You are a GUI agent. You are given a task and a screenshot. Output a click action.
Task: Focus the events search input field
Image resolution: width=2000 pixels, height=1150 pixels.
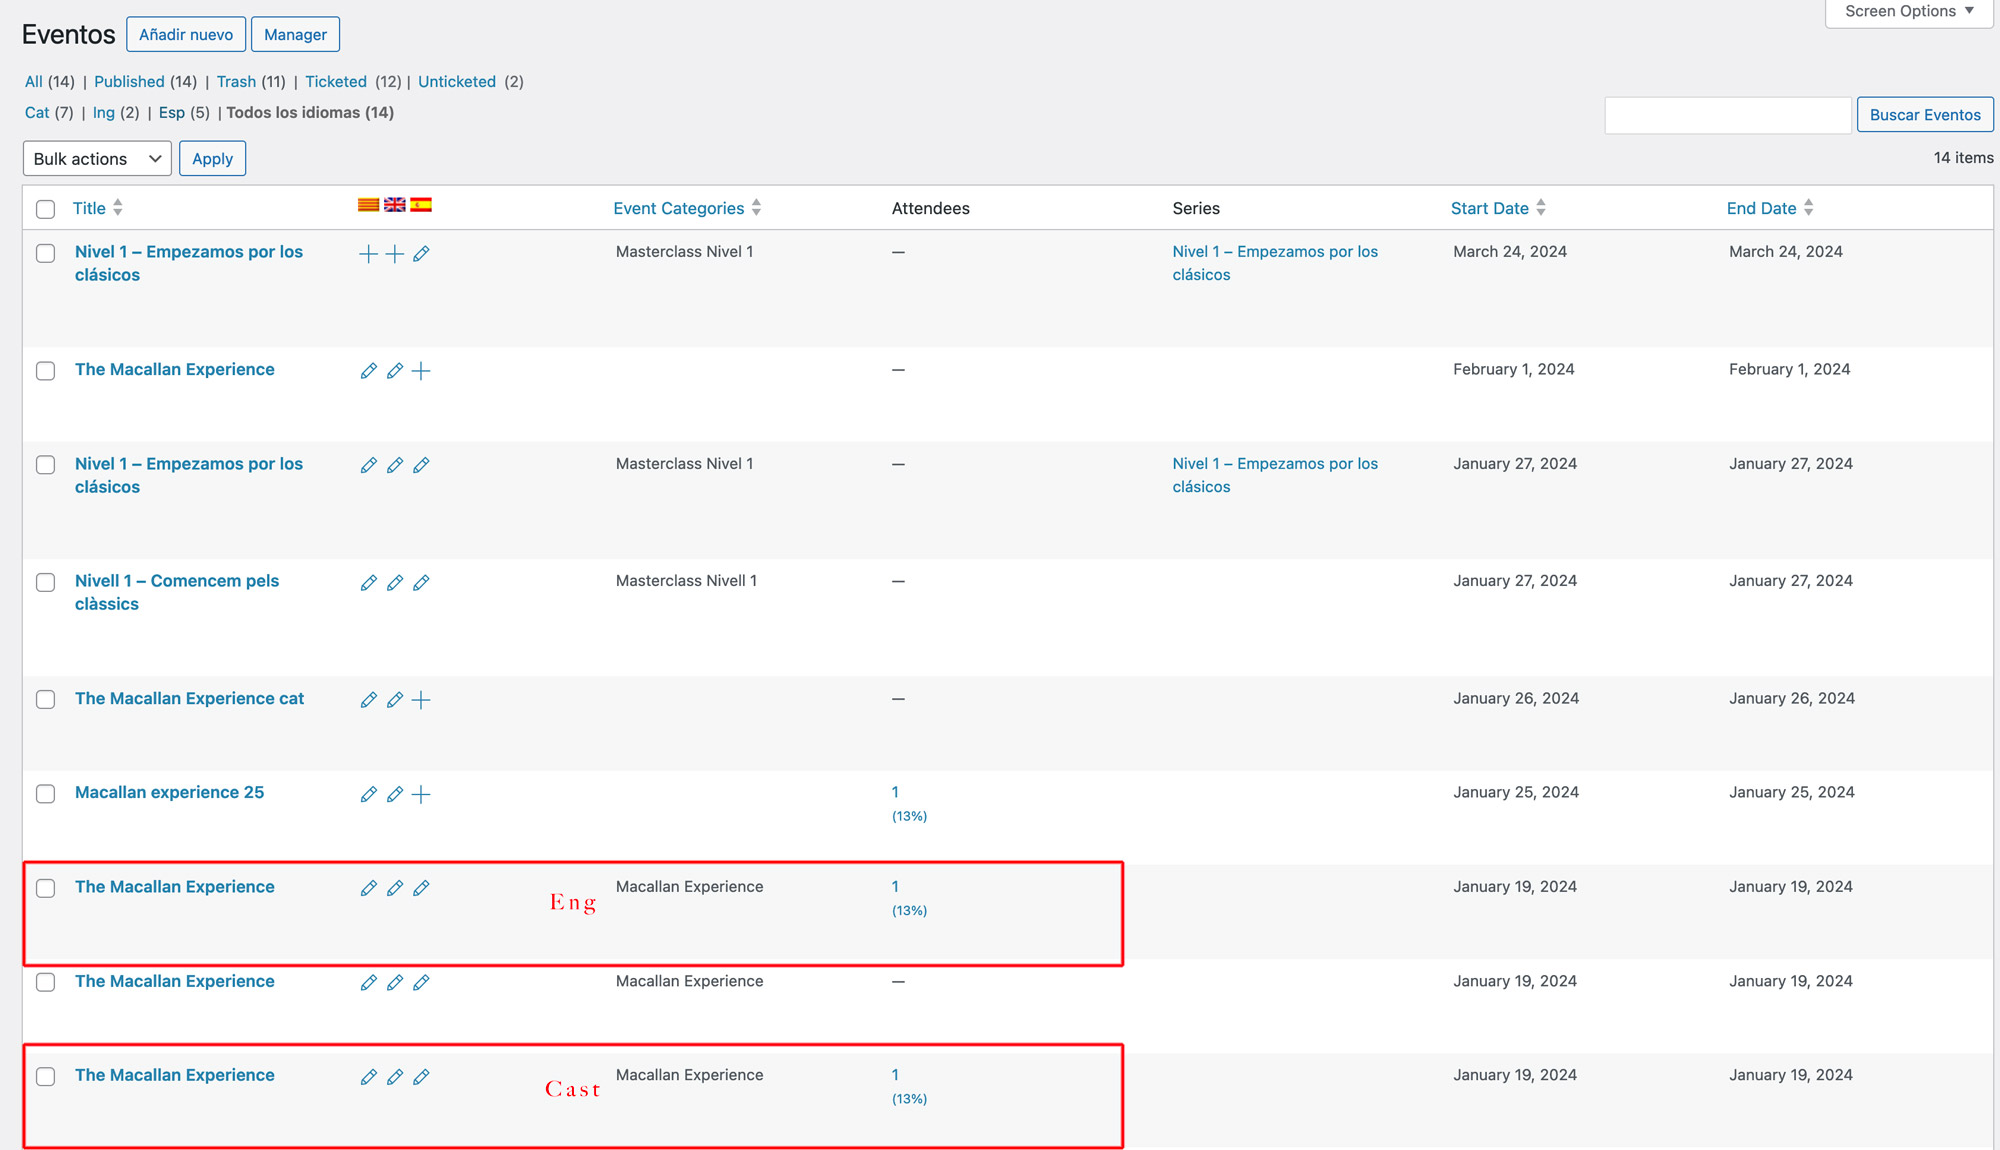click(1728, 115)
